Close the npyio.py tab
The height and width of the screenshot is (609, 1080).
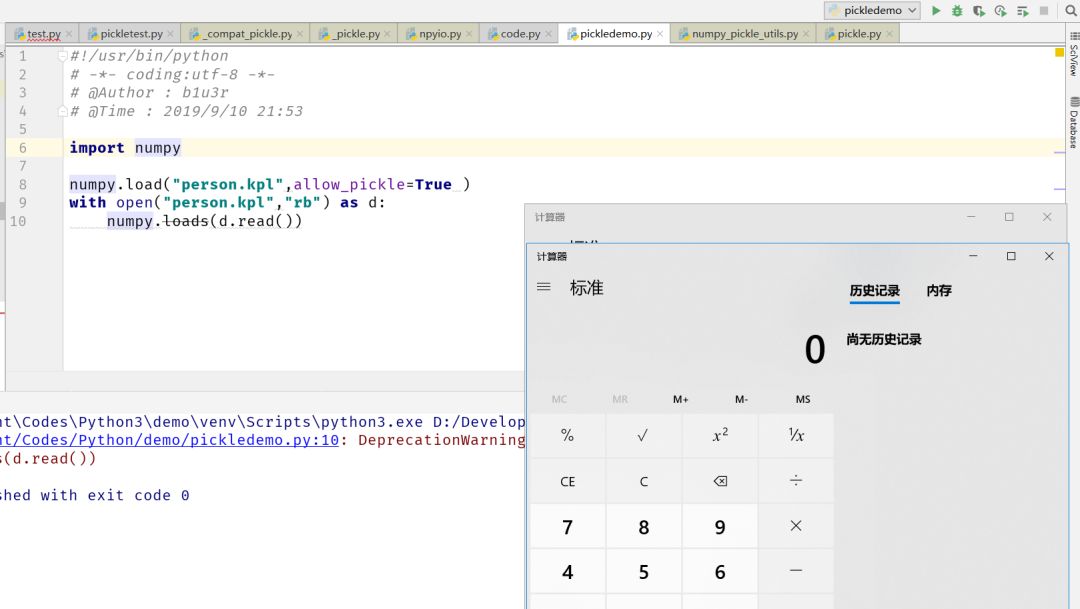pos(469,34)
